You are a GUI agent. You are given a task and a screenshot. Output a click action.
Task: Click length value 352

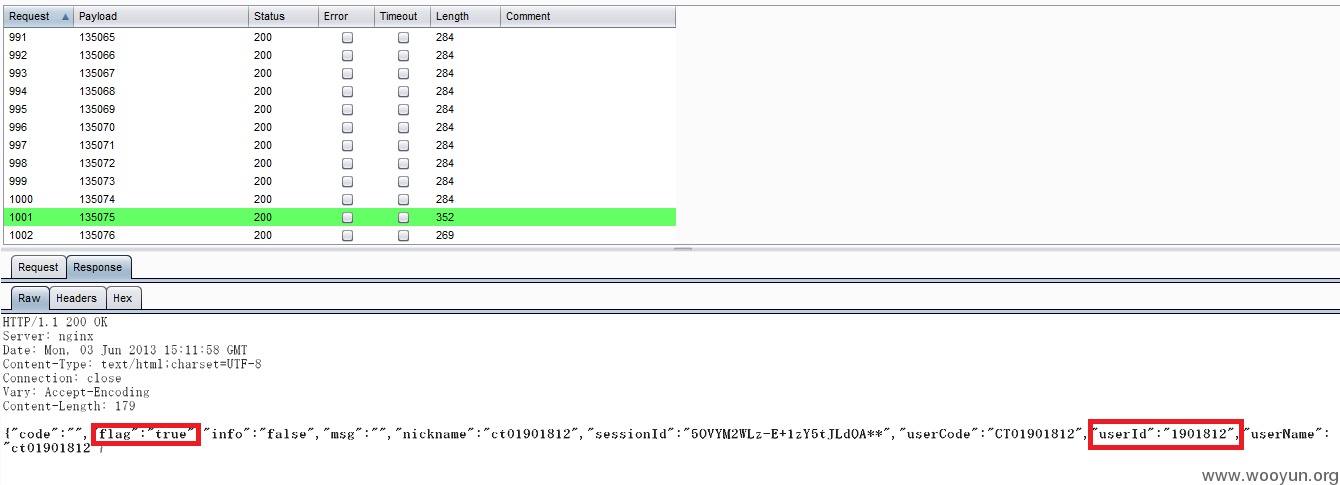pos(445,217)
